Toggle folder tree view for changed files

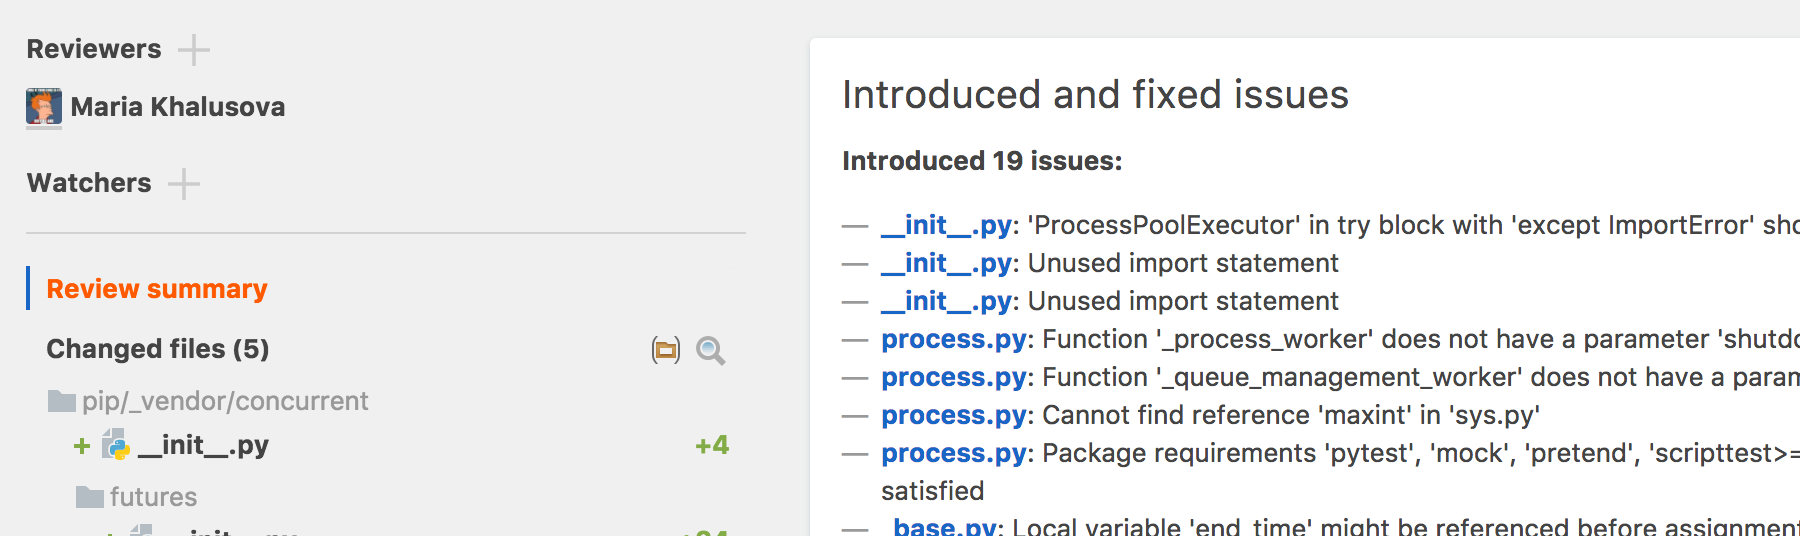(x=666, y=350)
